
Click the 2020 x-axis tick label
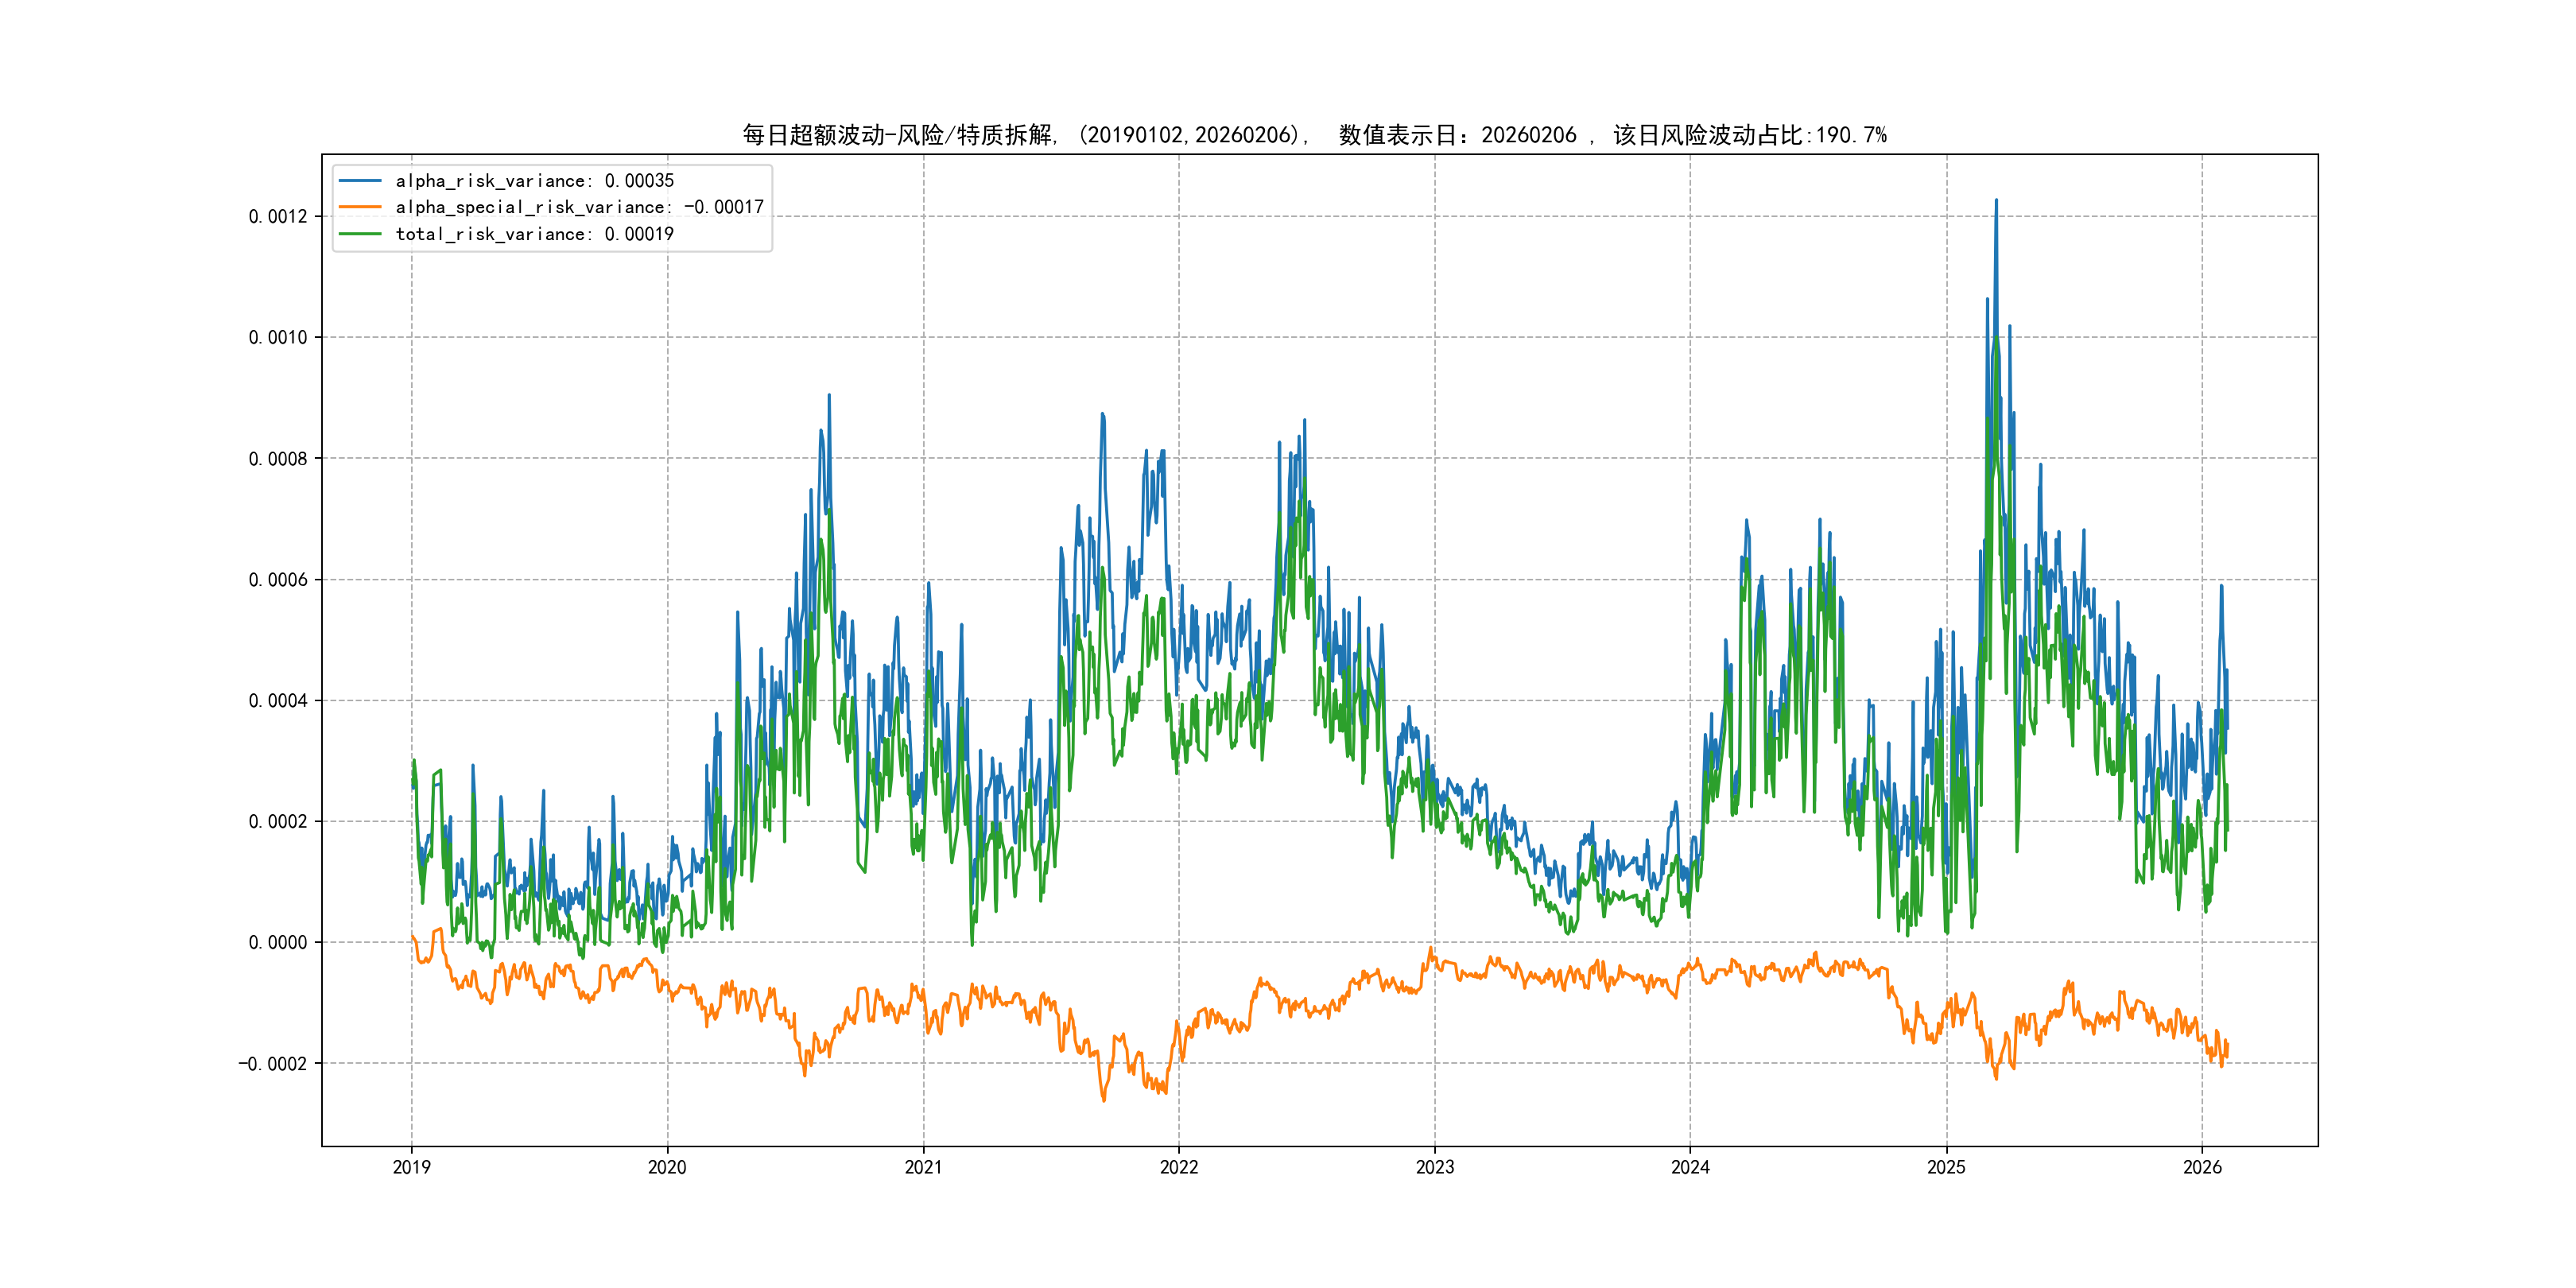point(667,1167)
